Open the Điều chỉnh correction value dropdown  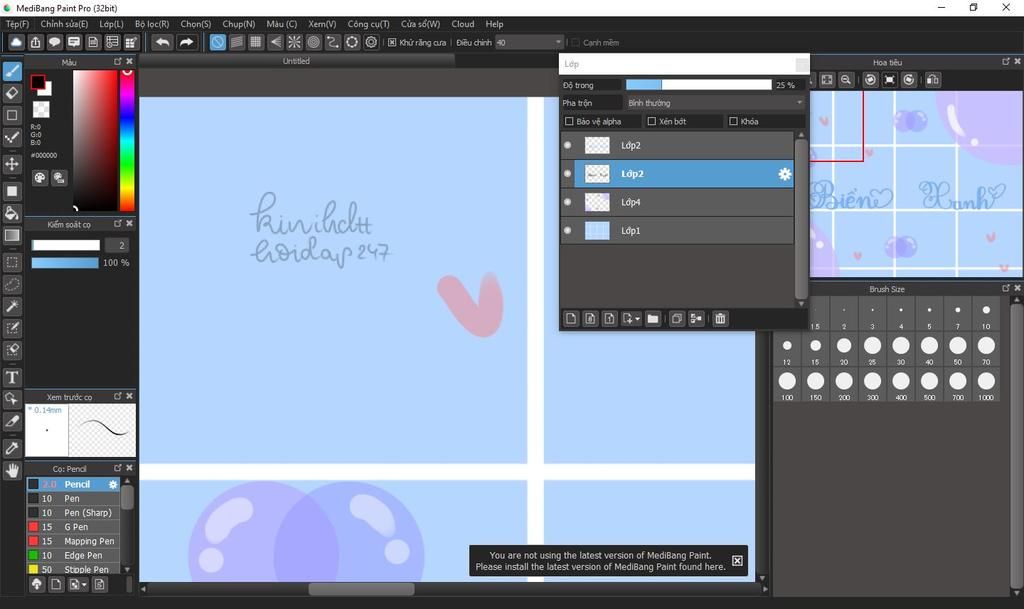tap(528, 42)
